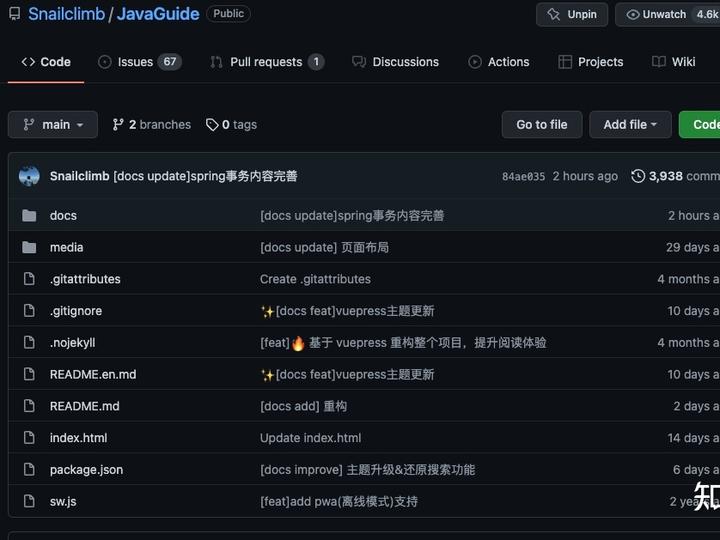The height and width of the screenshot is (540, 720).
Task: Click the file icon beside README.md
Action: pos(29,405)
